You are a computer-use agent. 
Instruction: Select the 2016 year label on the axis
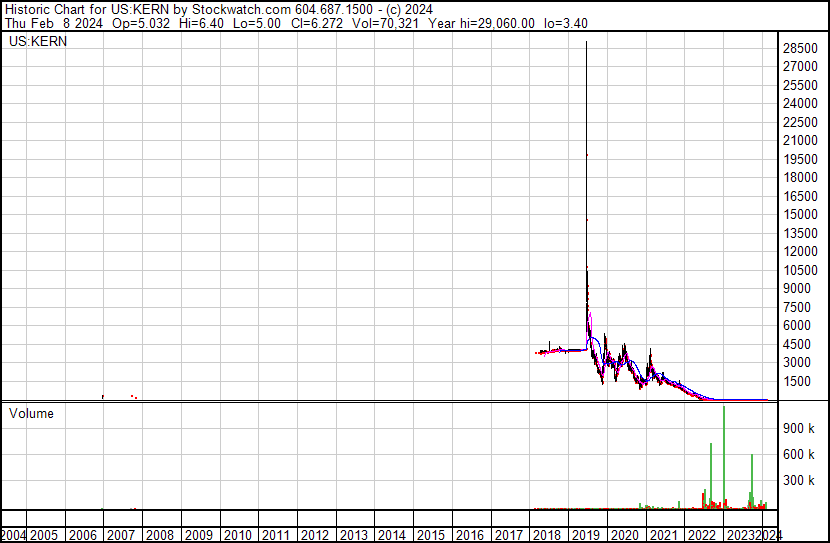(x=470, y=535)
